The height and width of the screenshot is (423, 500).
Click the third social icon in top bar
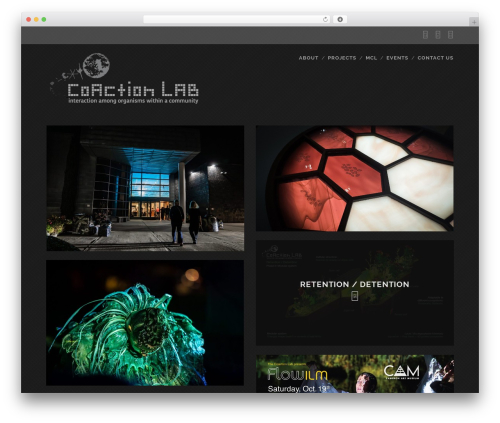click(450, 35)
